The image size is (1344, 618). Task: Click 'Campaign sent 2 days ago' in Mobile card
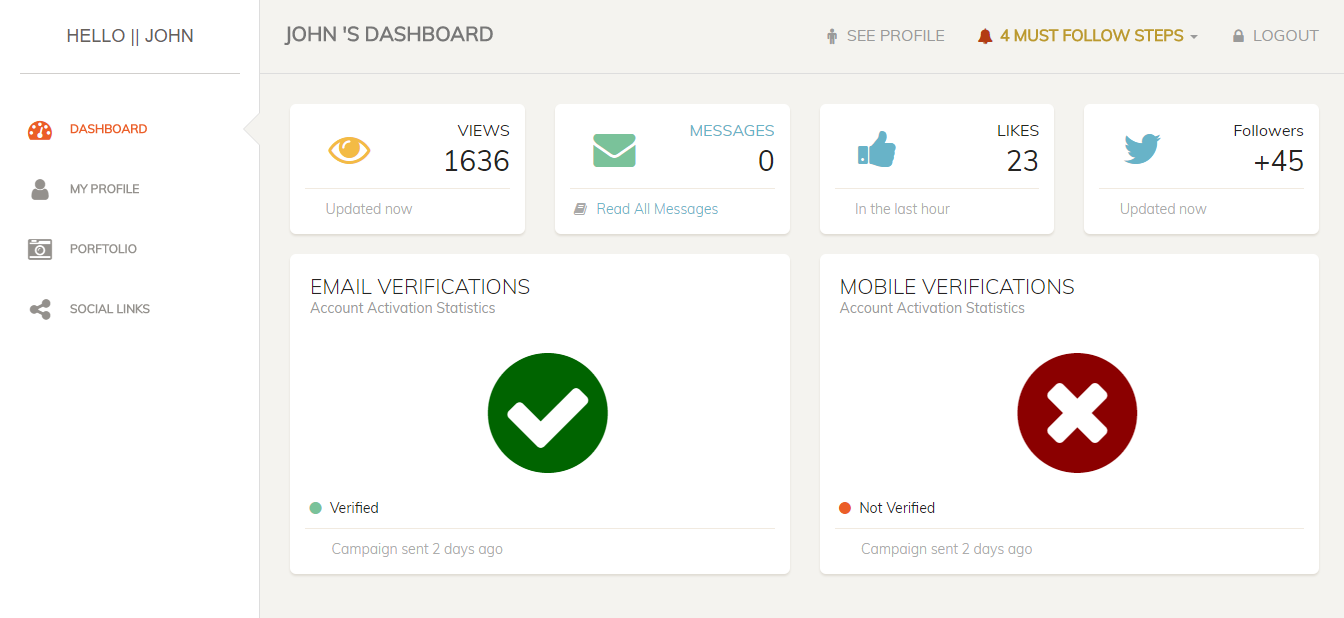pos(946,549)
